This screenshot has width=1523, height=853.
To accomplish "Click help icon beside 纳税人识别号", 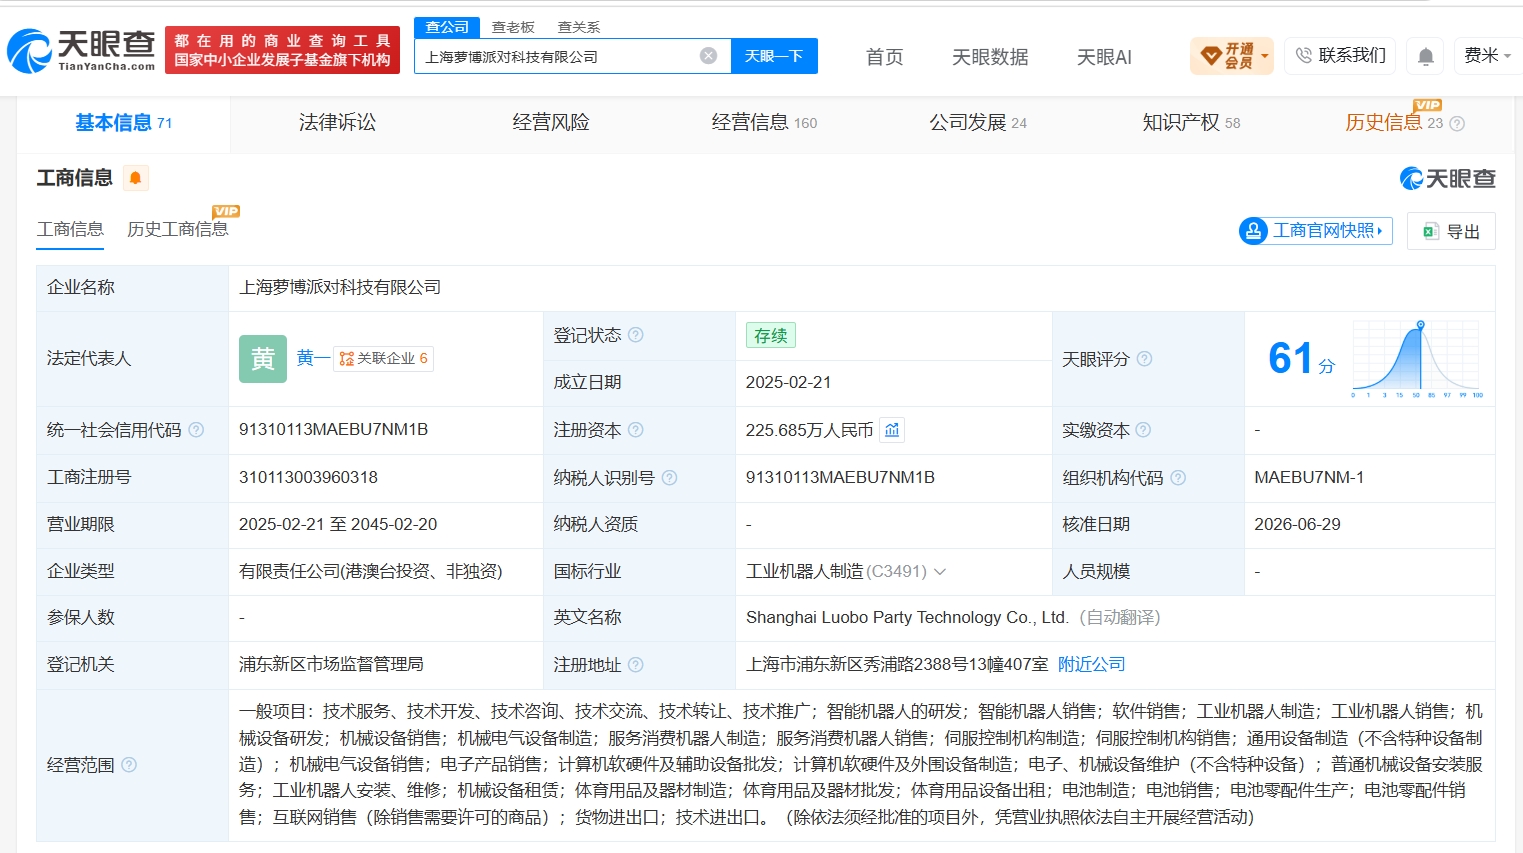I will 669,478.
